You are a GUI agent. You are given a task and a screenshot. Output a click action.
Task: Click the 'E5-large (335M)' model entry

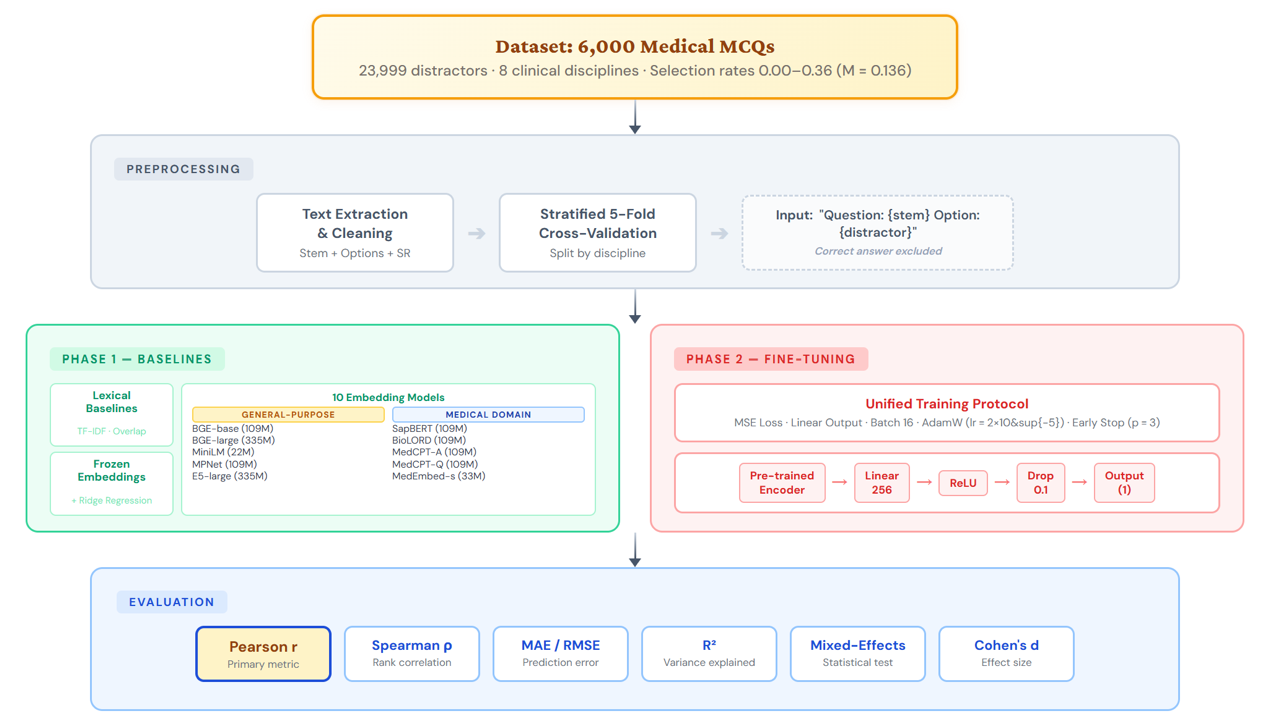(x=230, y=476)
